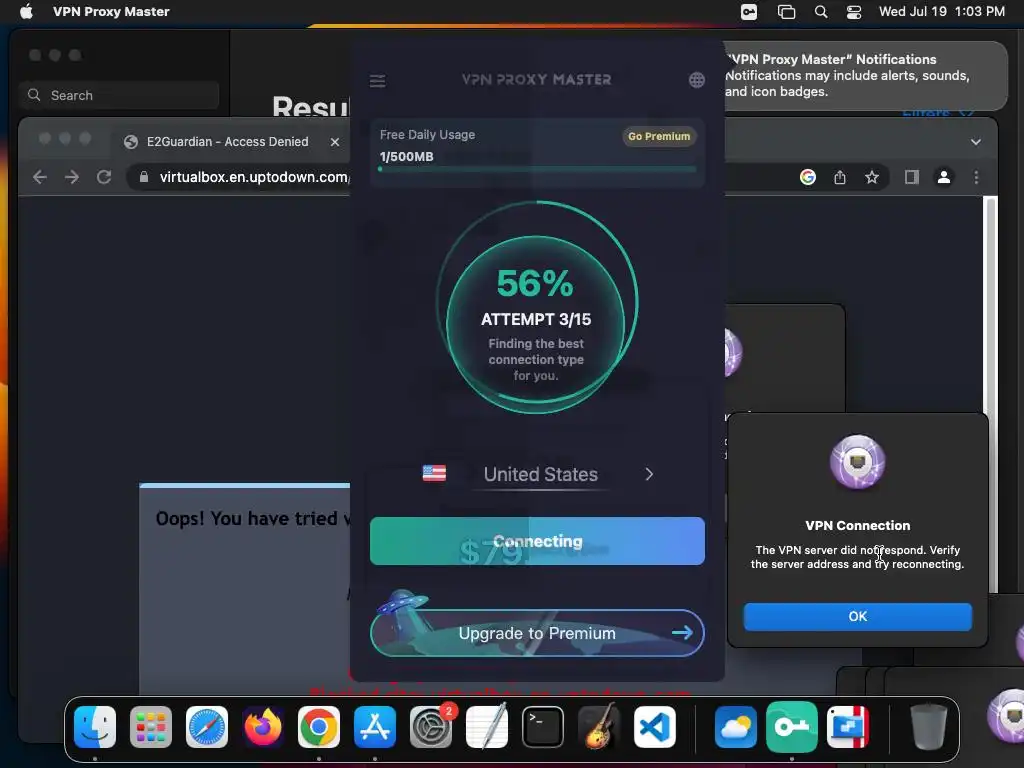The height and width of the screenshot is (768, 1024).
Task: Open the Chrome three-dot menu
Action: (976, 177)
